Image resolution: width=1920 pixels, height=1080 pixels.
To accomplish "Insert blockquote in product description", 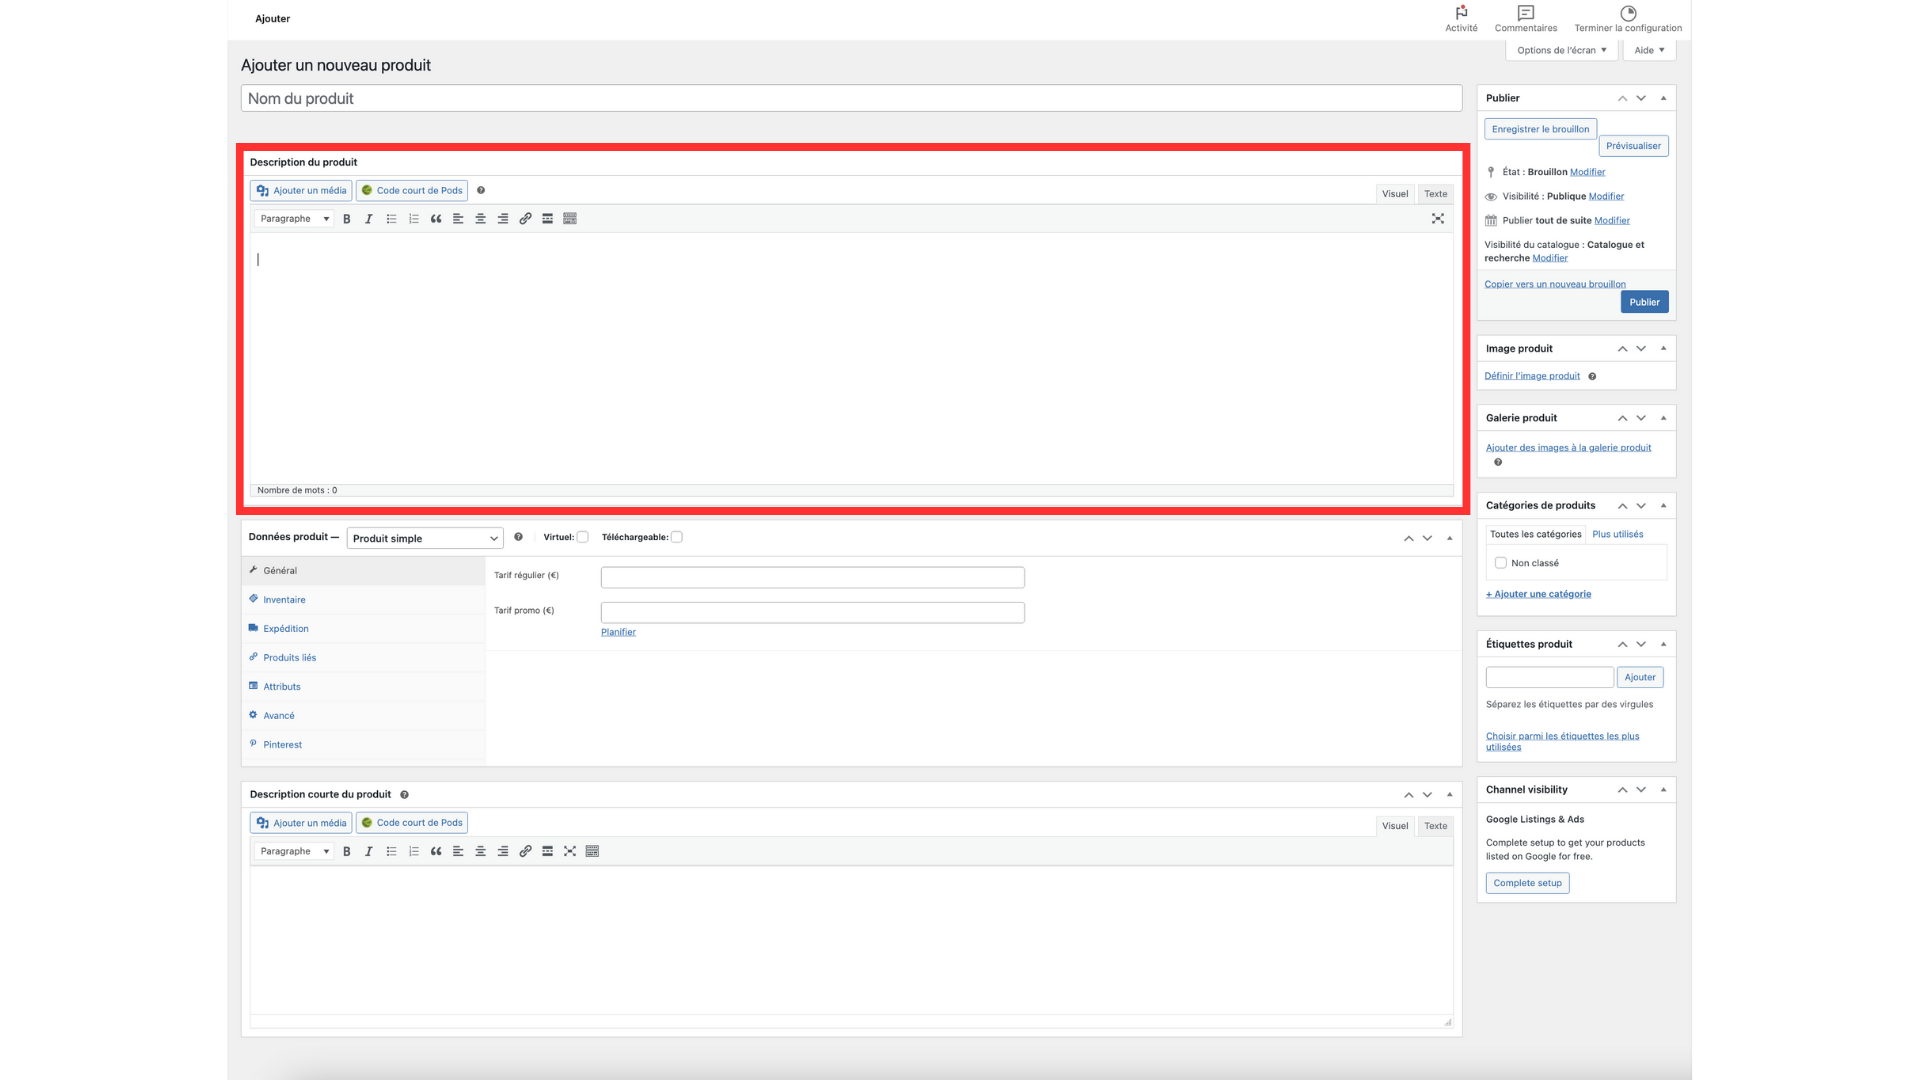I will (436, 219).
